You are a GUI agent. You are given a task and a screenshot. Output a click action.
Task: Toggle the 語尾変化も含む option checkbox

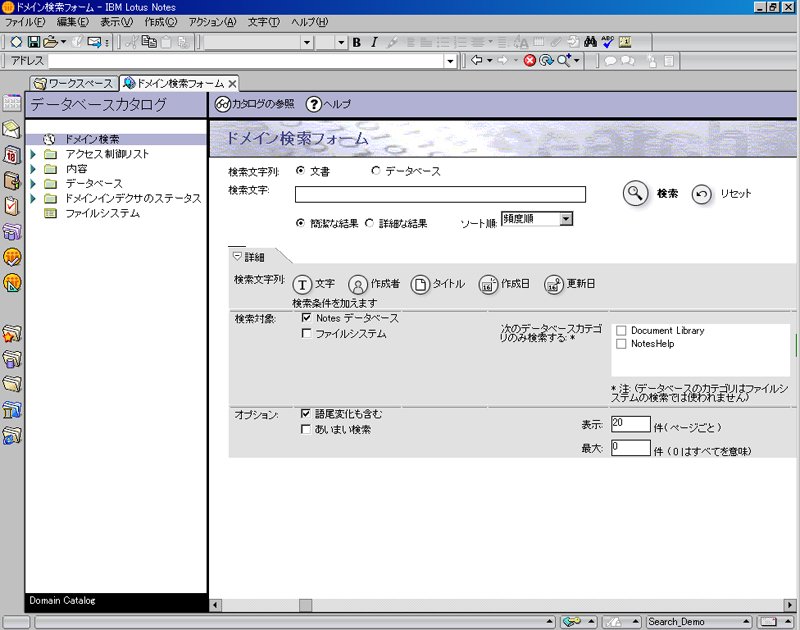[306, 414]
